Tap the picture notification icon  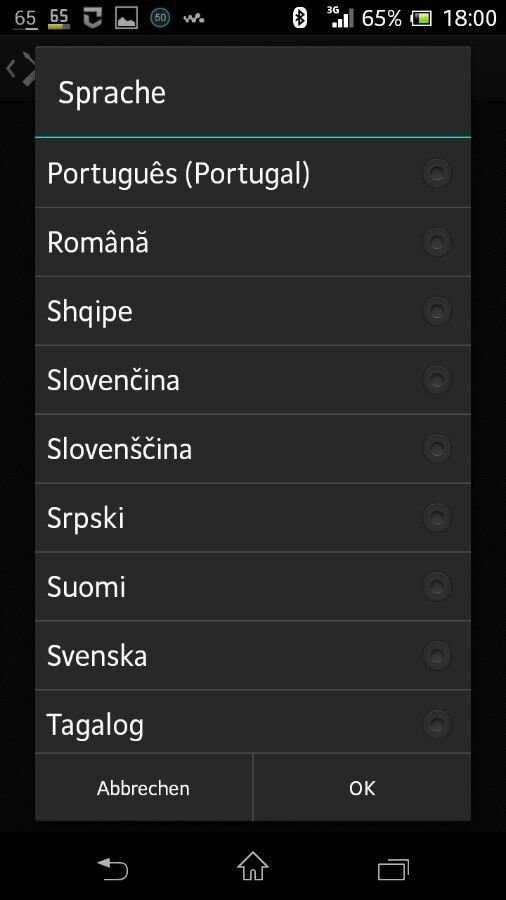(x=126, y=18)
